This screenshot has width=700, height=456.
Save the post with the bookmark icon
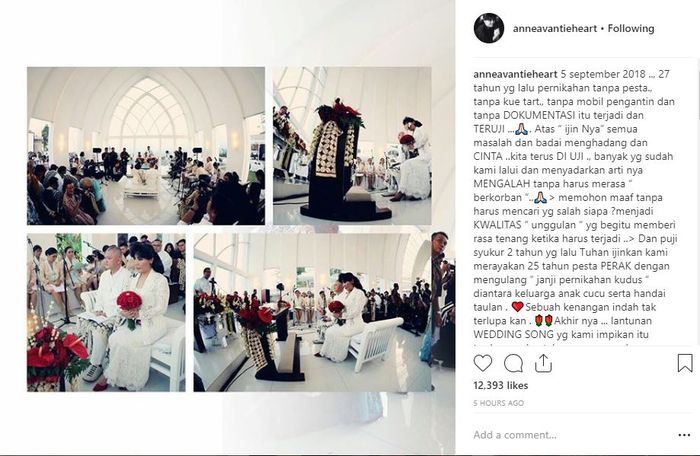coord(685,363)
